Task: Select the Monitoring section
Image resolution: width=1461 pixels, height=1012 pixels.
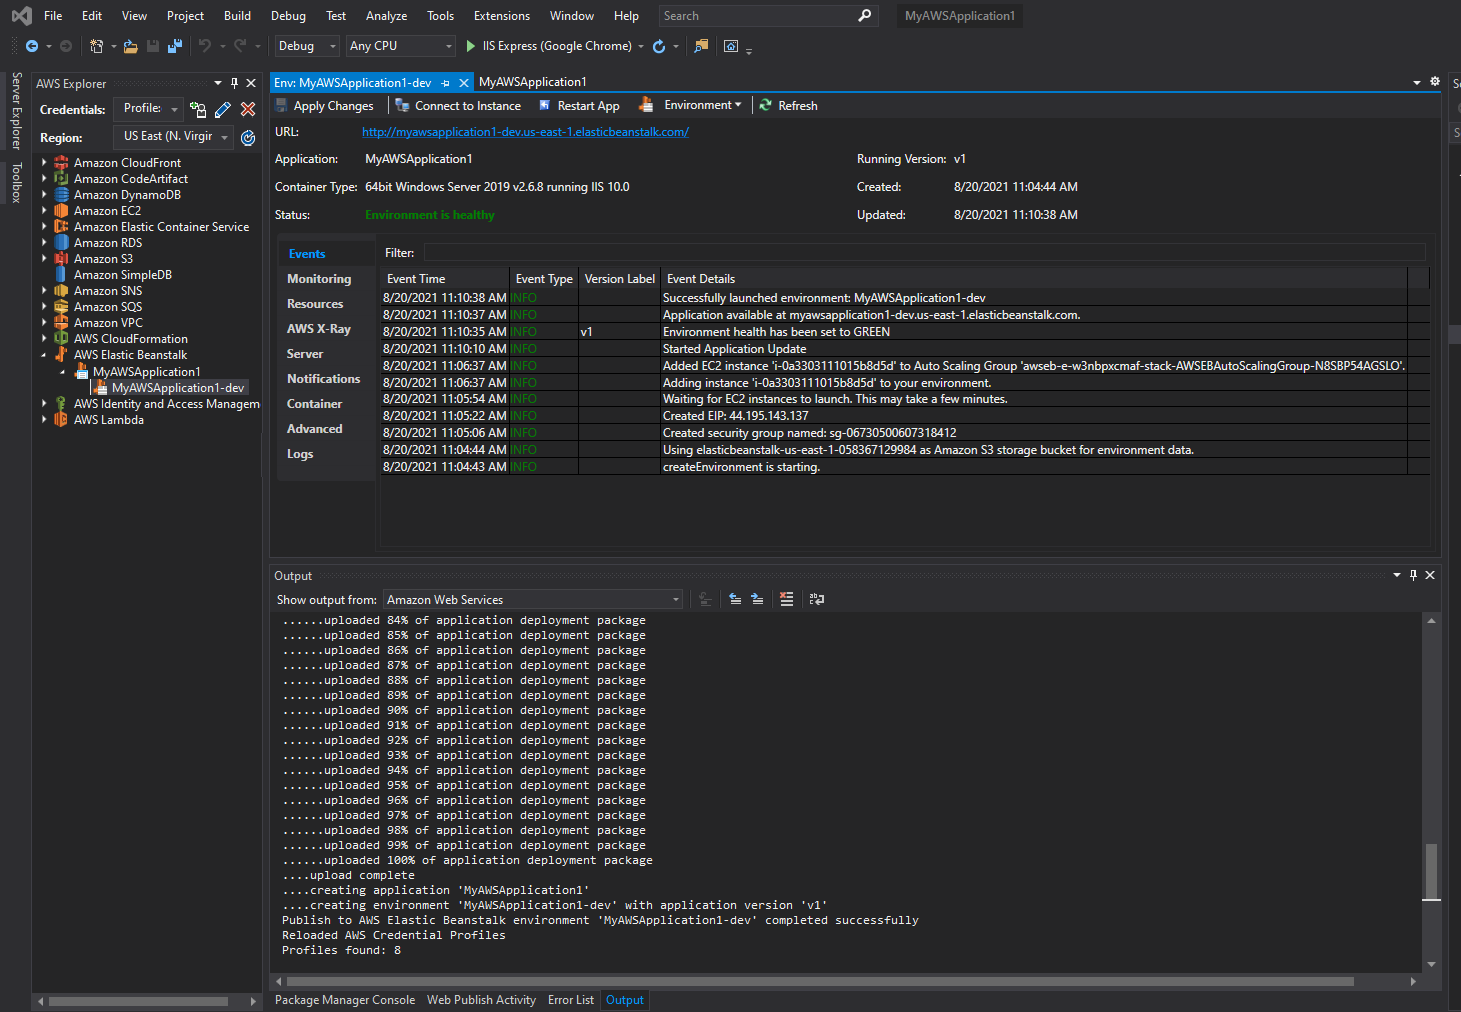Action: click(319, 279)
